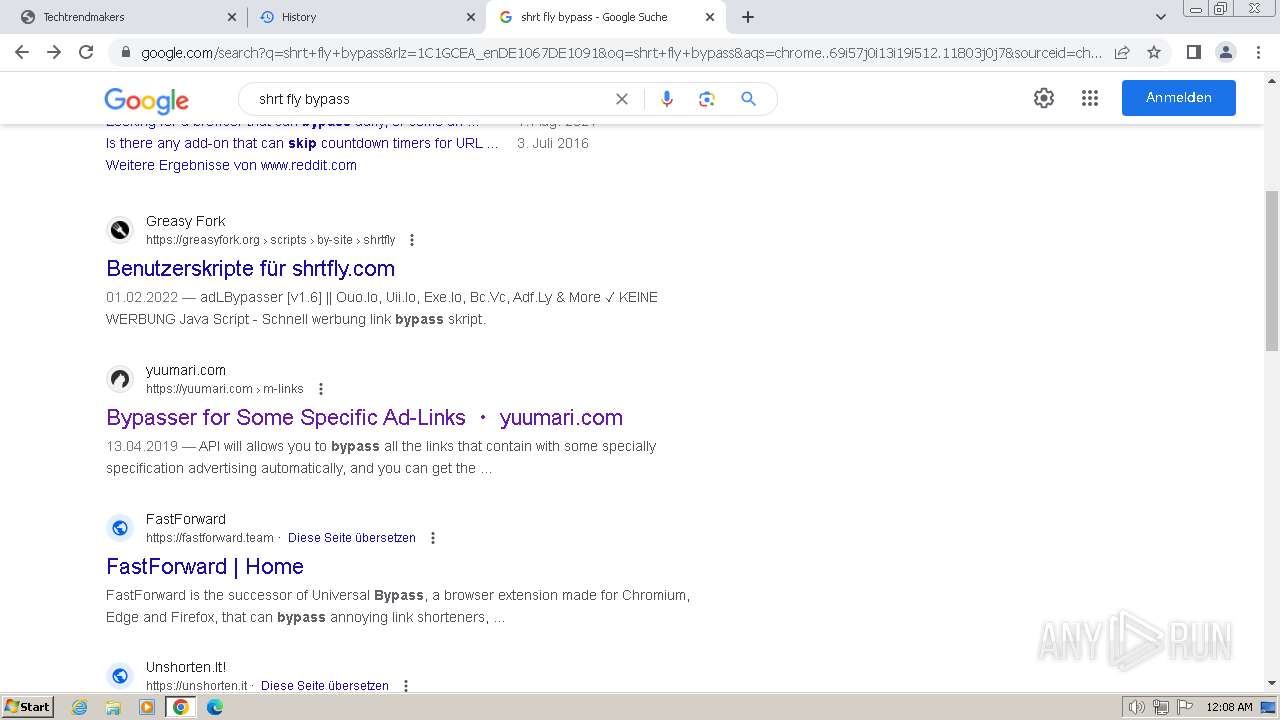Open more options for FastForward result

pyautogui.click(x=433, y=538)
